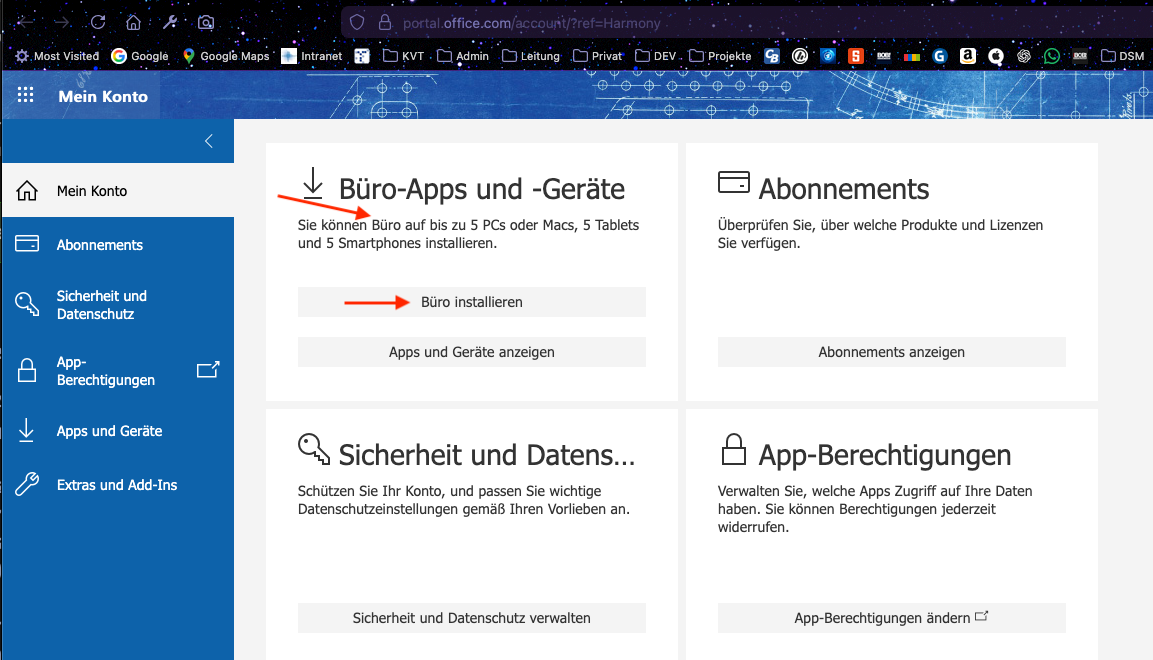Click the Büro installieren button

click(472, 302)
